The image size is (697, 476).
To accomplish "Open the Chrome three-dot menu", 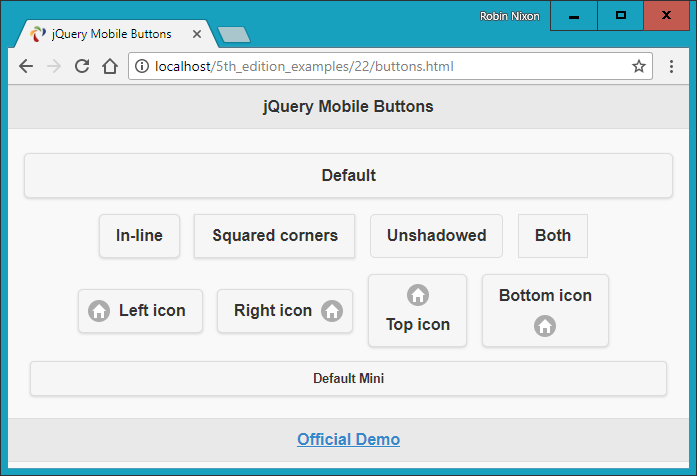I will [673, 66].
